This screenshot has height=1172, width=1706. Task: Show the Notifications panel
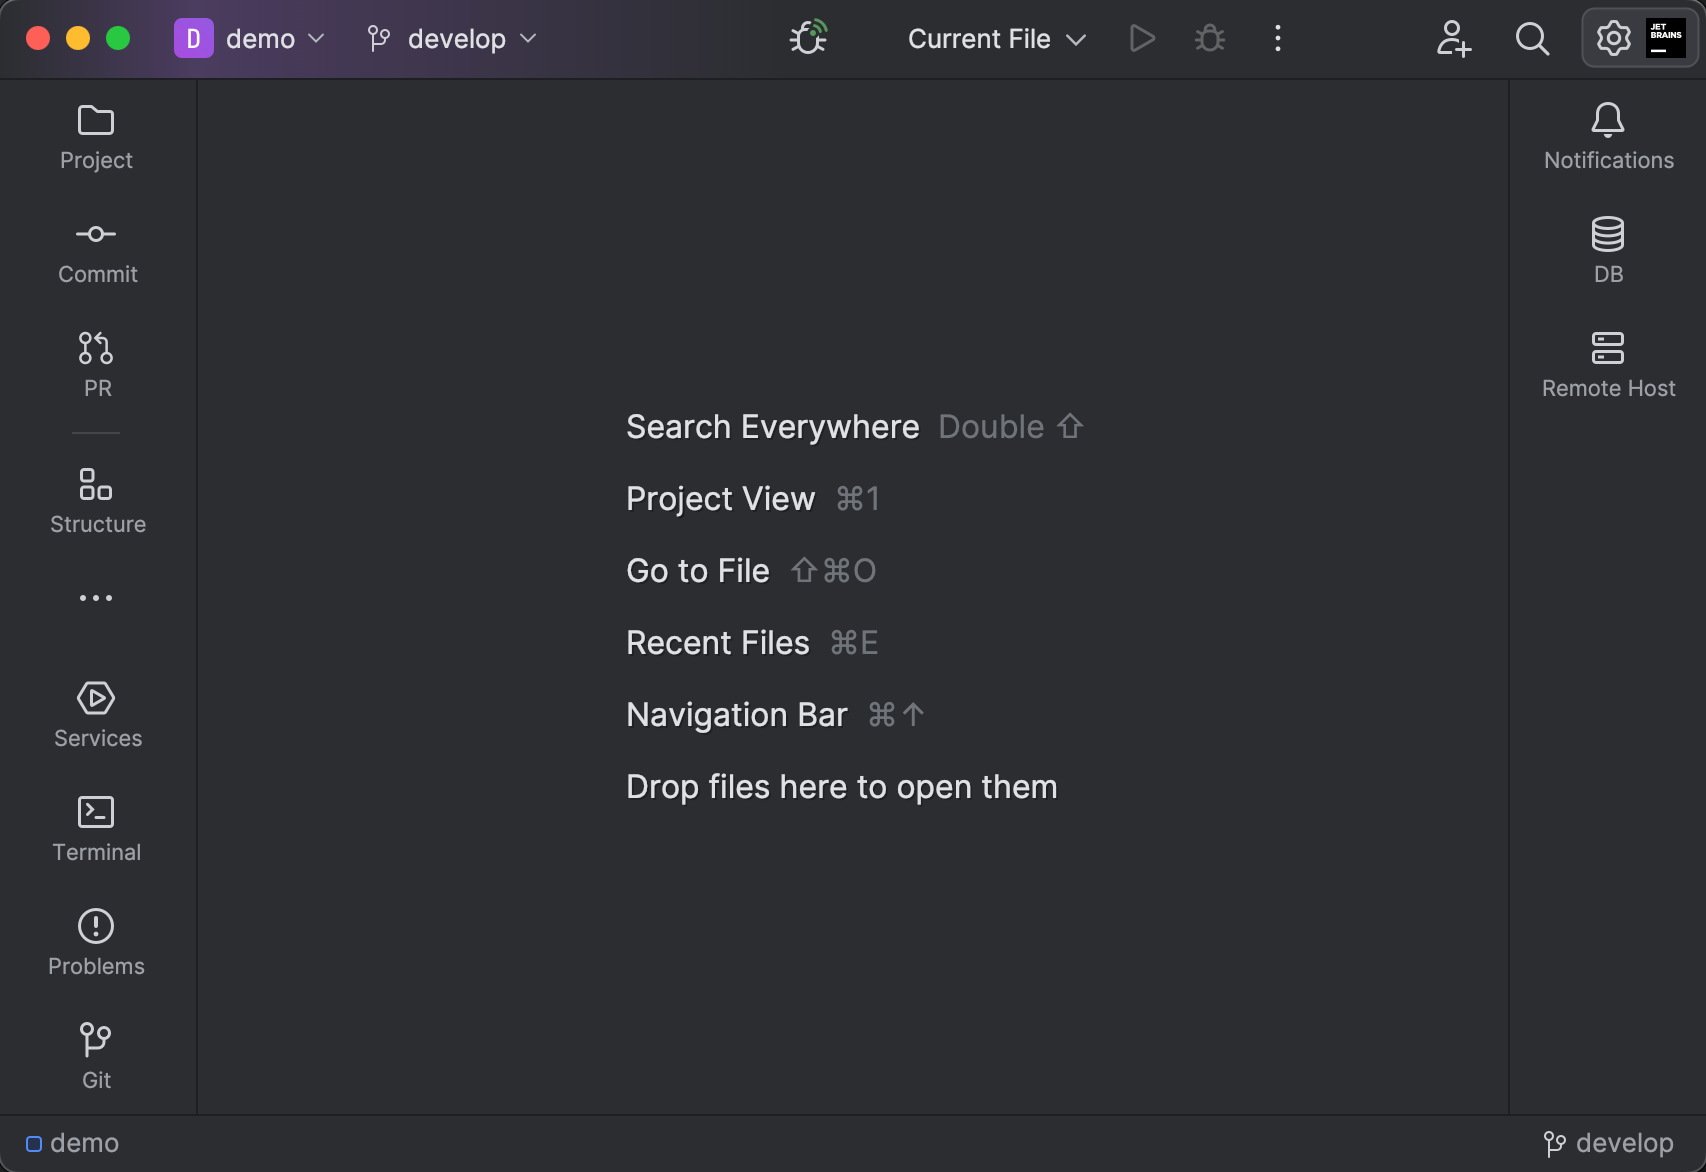(1607, 135)
